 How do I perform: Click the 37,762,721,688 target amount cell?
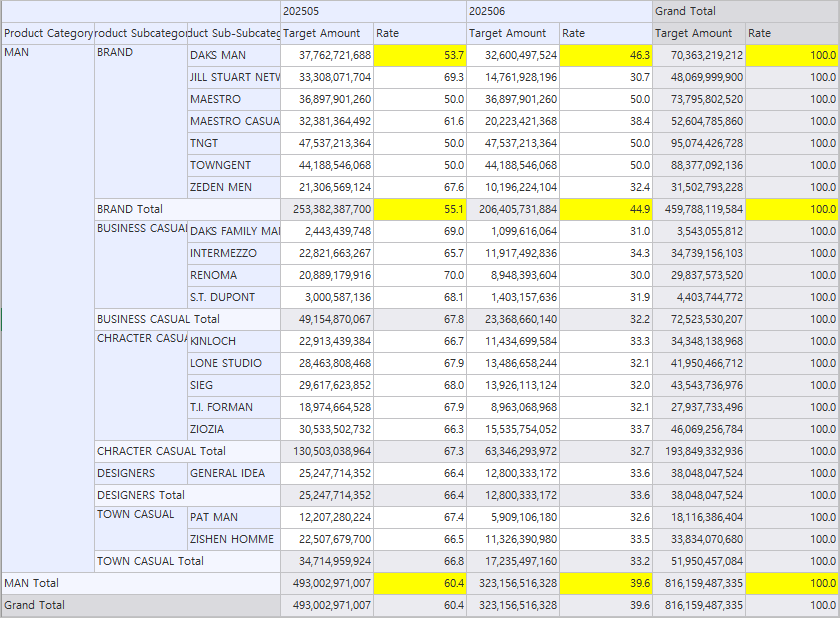(x=327, y=55)
